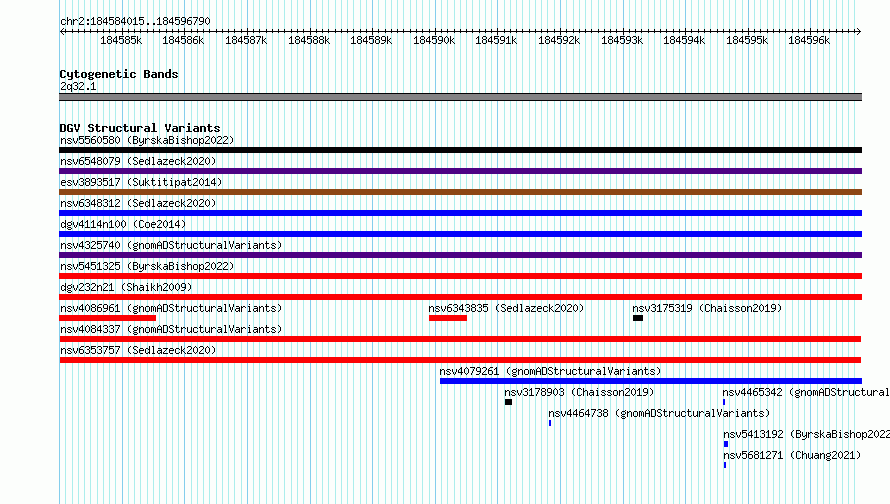Open nsv3175319 (Chaisson2019) label
Screen dimensions: 890x504
pos(707,308)
